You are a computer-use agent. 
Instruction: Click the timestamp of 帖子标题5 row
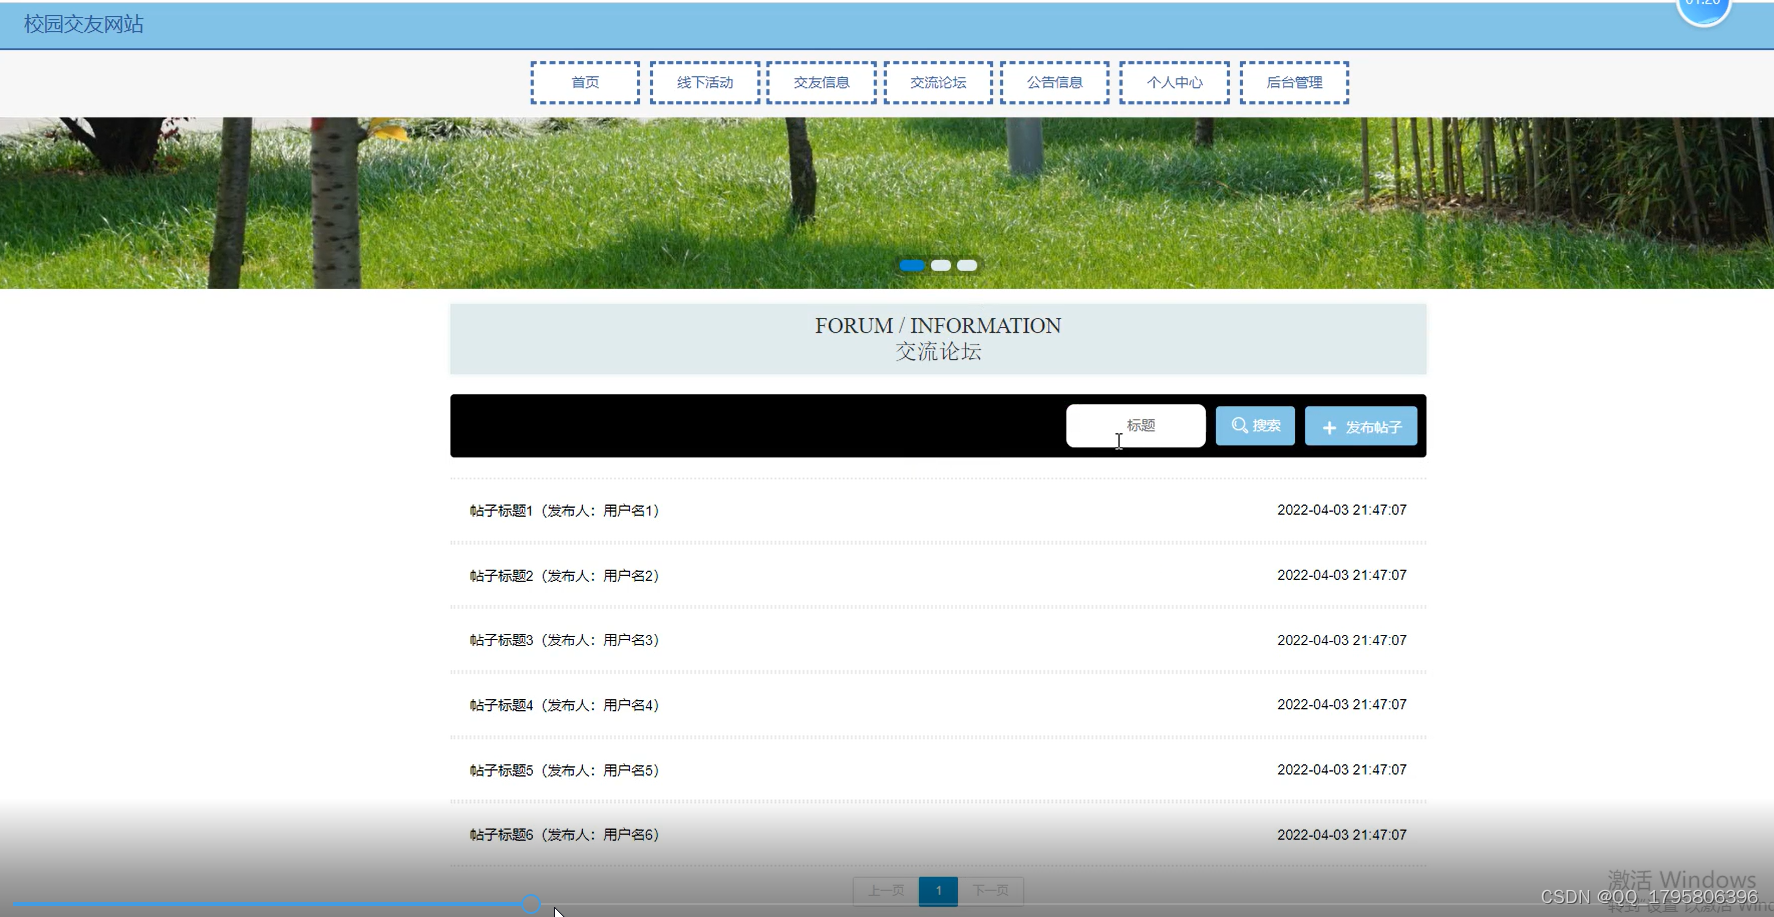point(1342,770)
